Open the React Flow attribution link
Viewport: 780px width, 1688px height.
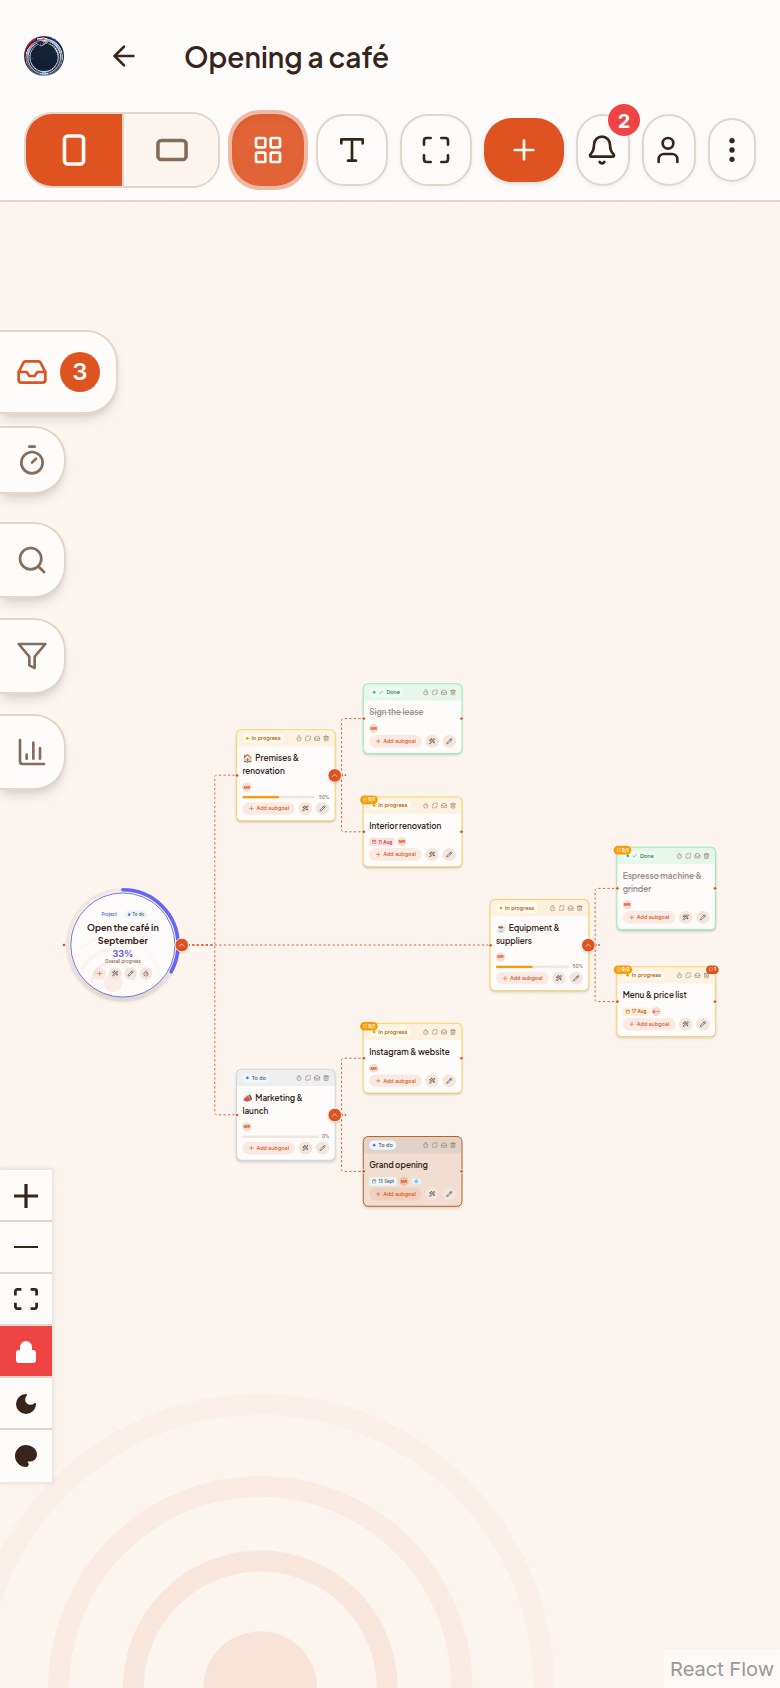coord(721,1669)
